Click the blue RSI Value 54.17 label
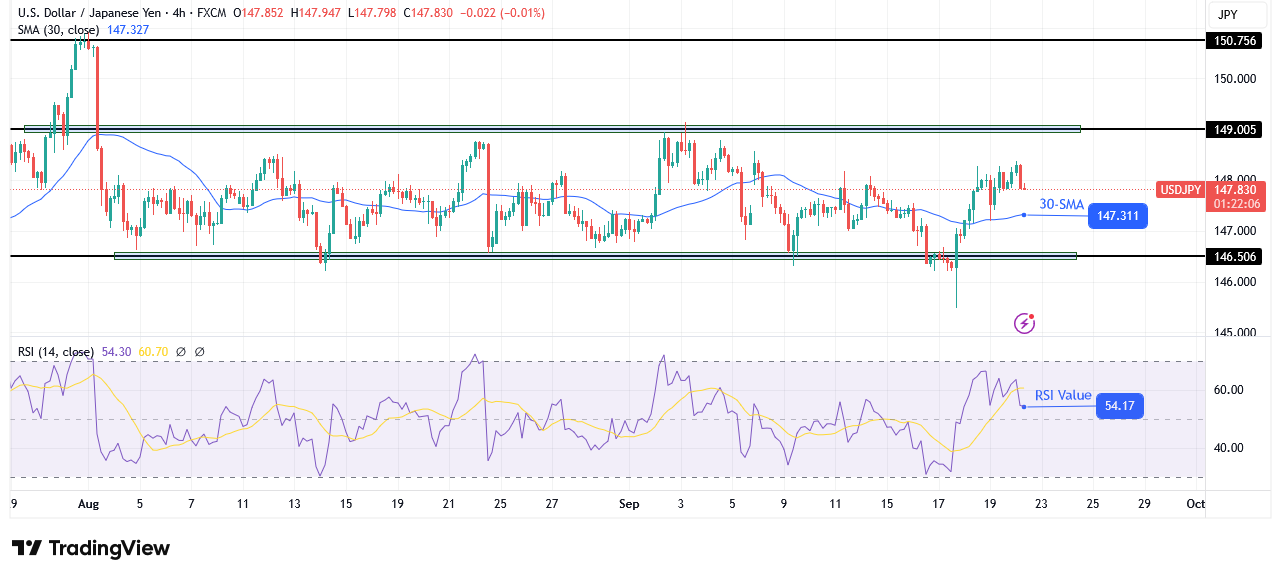The image size is (1275, 578). coord(1118,406)
